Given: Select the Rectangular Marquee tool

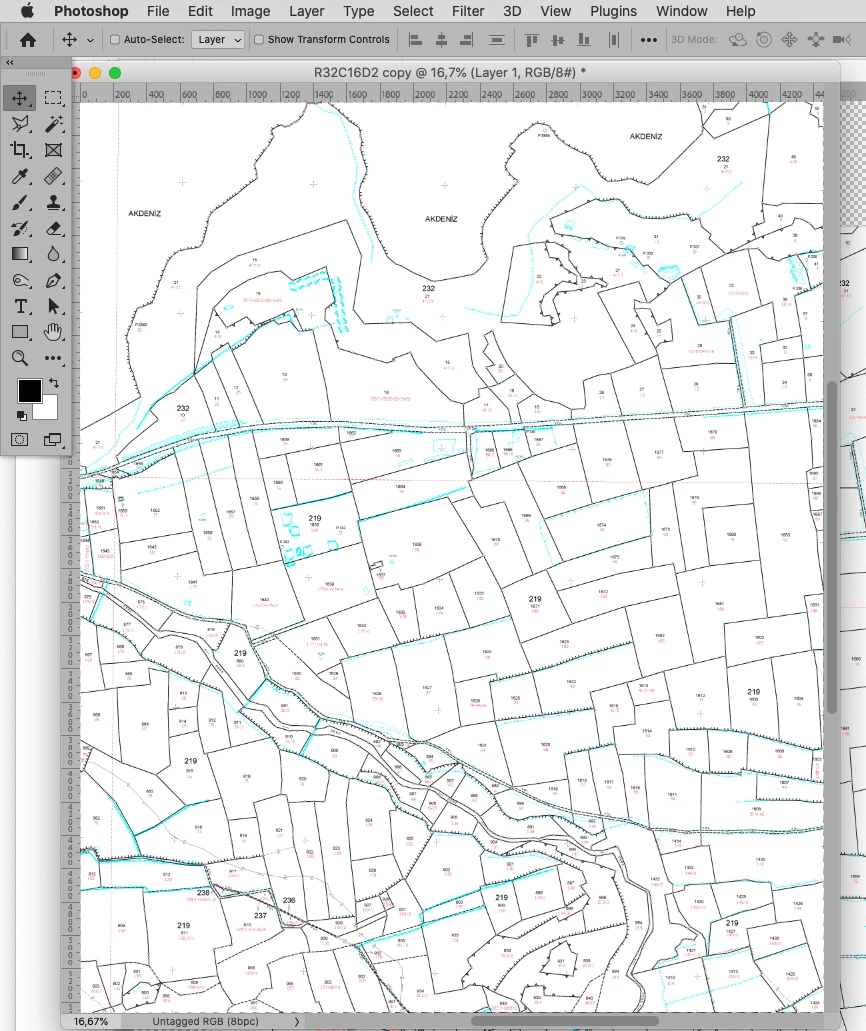Looking at the screenshot, I should pyautogui.click(x=53, y=98).
